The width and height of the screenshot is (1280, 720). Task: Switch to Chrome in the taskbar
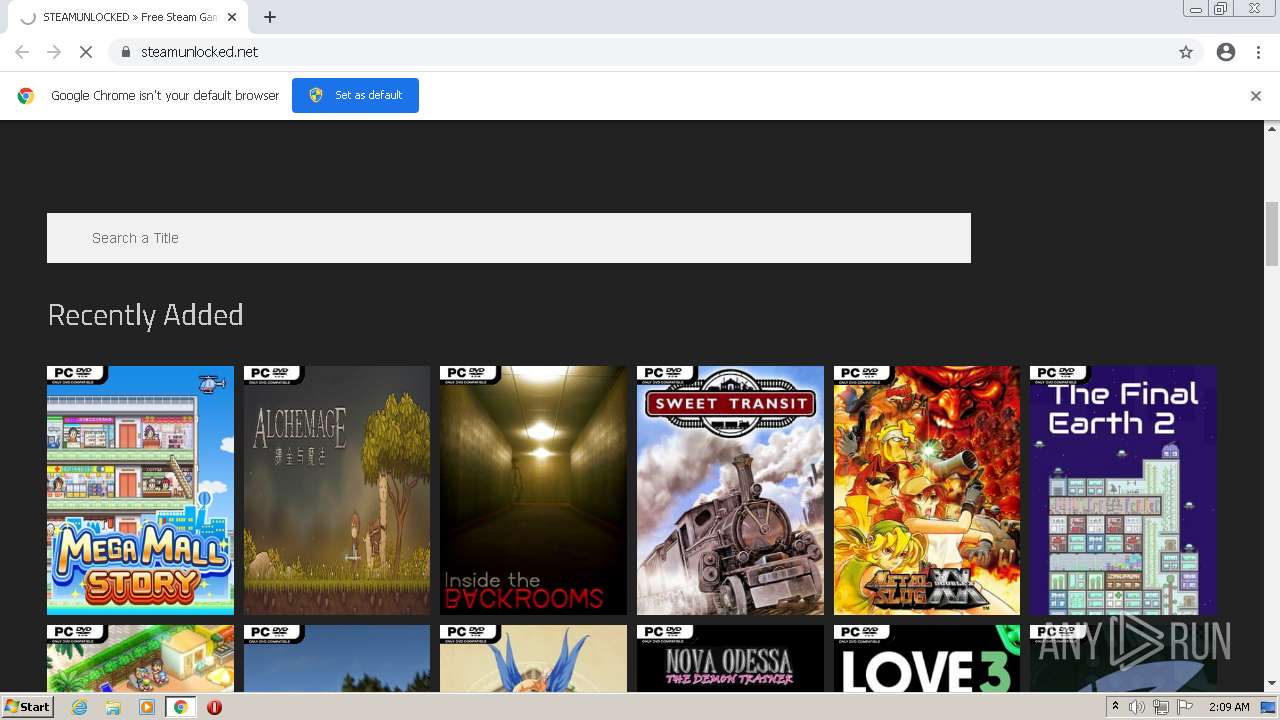(181, 707)
